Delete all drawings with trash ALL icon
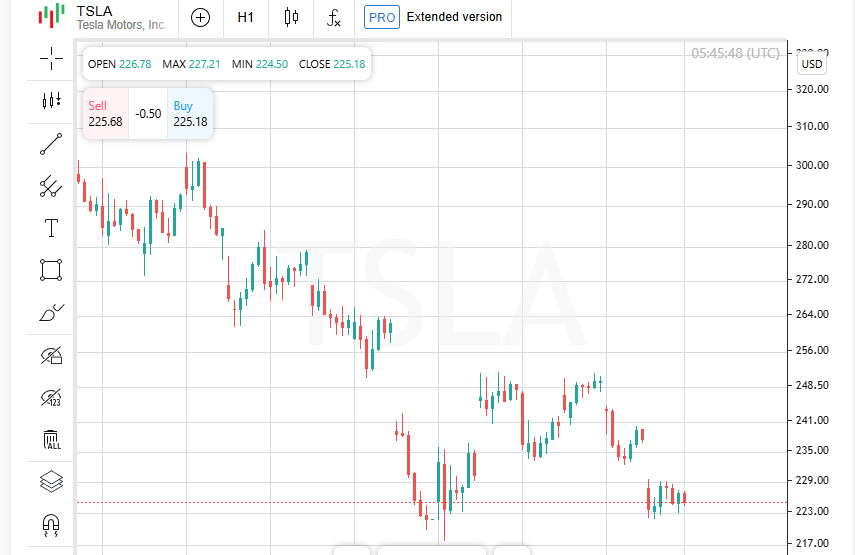Screen dimensions: 855x555 [x=51, y=439]
